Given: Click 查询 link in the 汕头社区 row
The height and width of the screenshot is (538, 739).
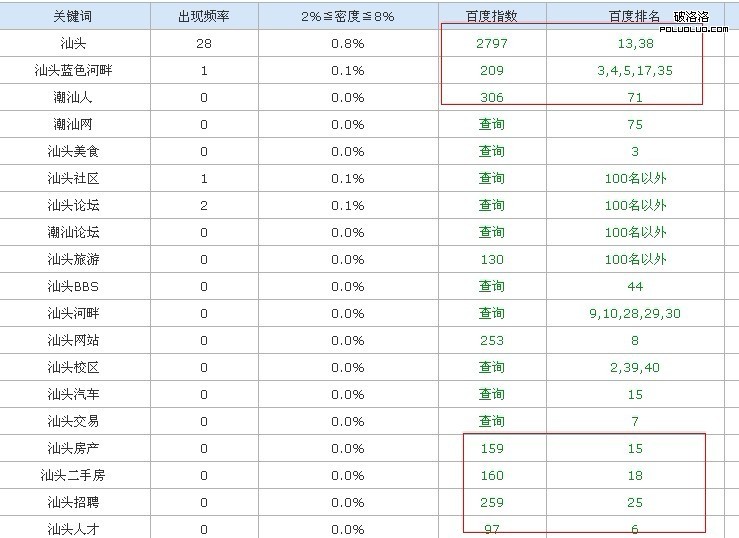Looking at the screenshot, I should coord(491,179).
